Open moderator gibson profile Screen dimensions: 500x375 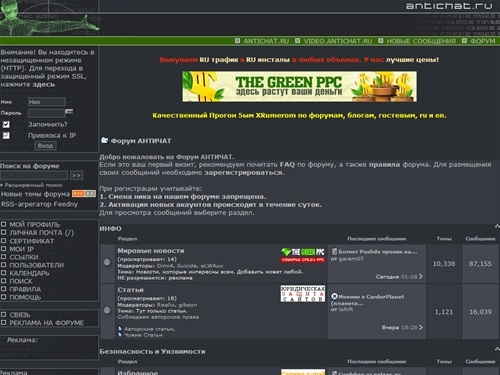[188, 305]
